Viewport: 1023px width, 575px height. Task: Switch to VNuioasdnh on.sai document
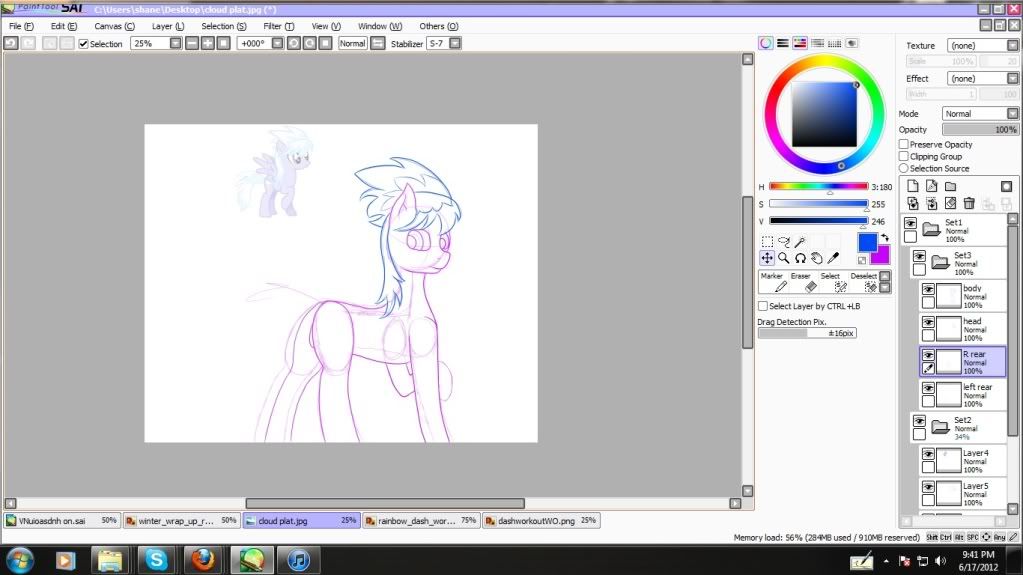point(61,521)
